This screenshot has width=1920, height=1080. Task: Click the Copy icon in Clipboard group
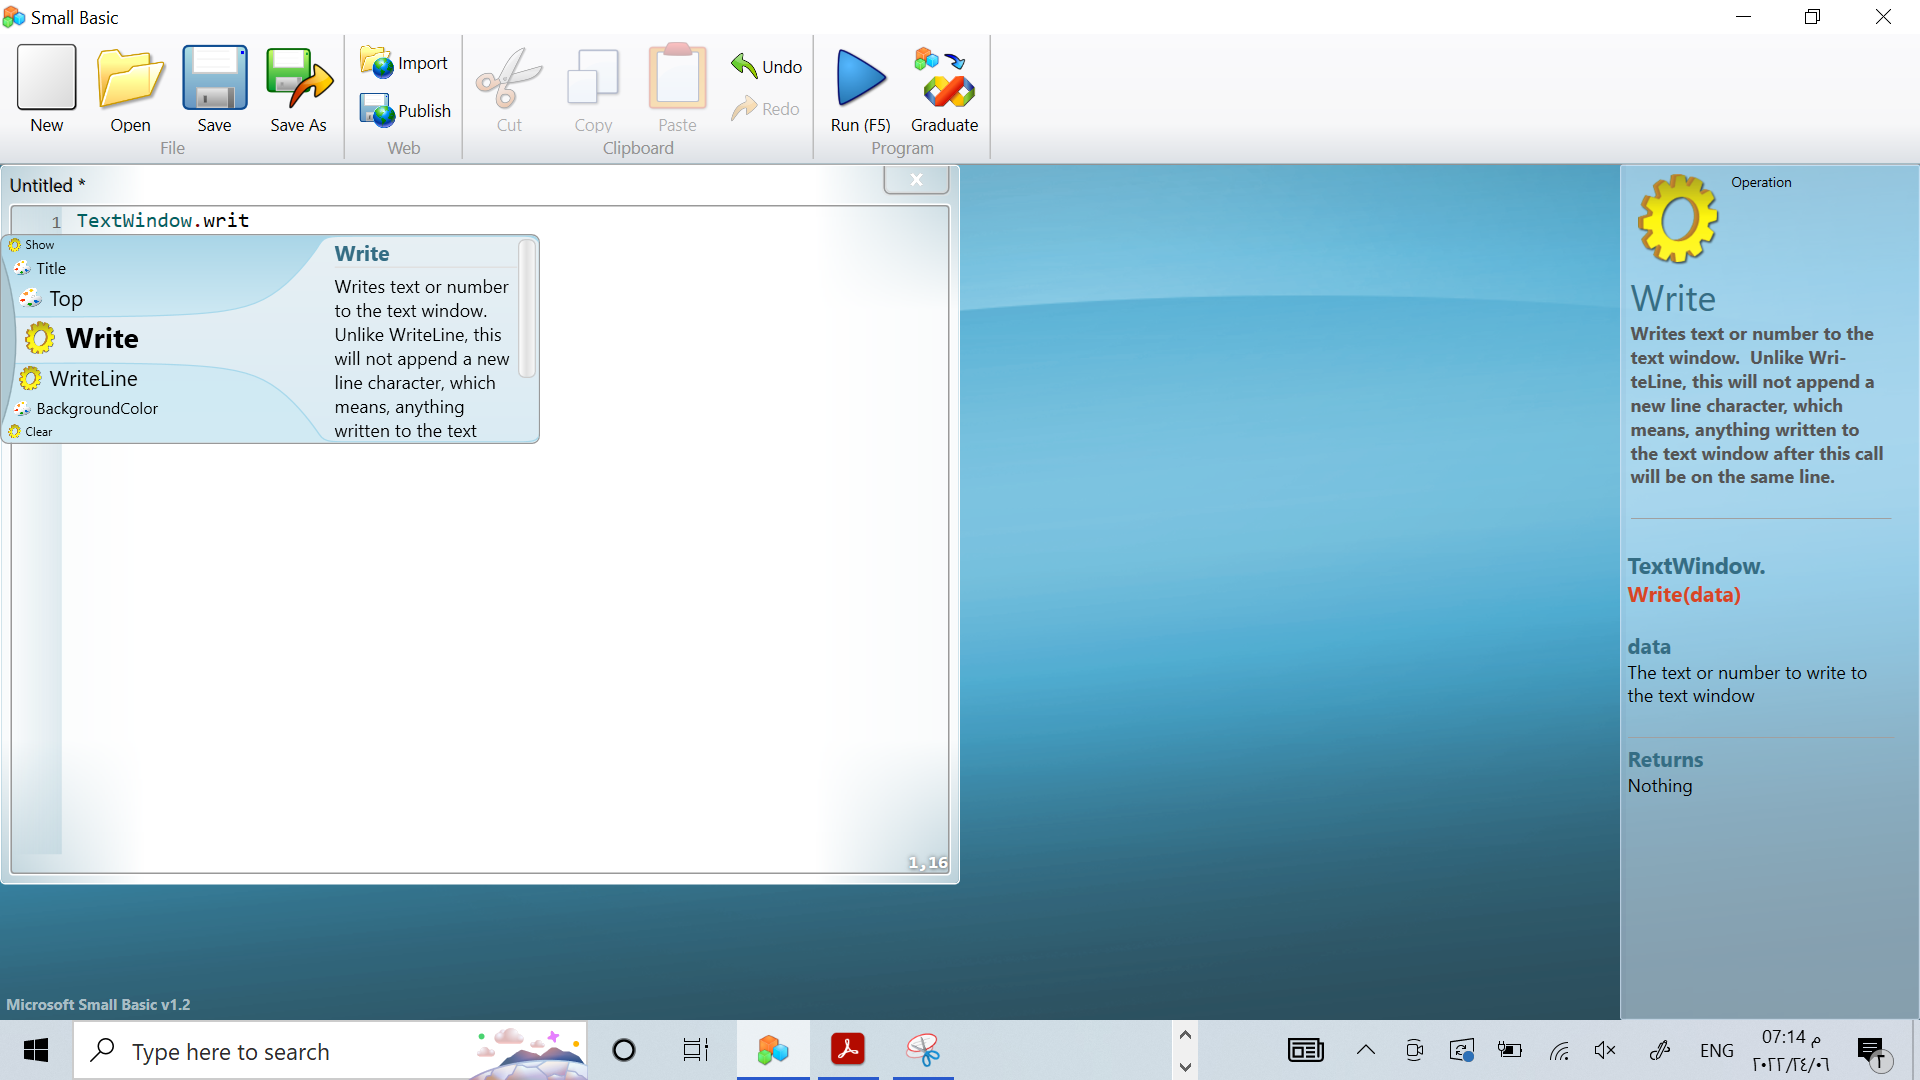coord(593,88)
